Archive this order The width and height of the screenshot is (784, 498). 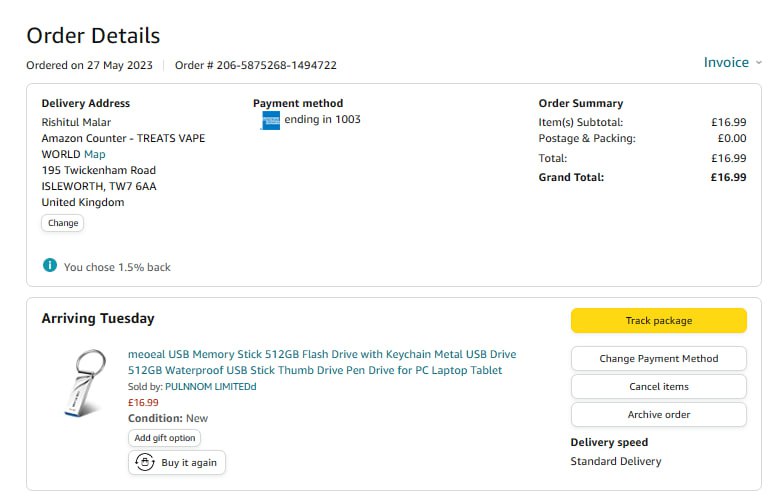point(658,415)
